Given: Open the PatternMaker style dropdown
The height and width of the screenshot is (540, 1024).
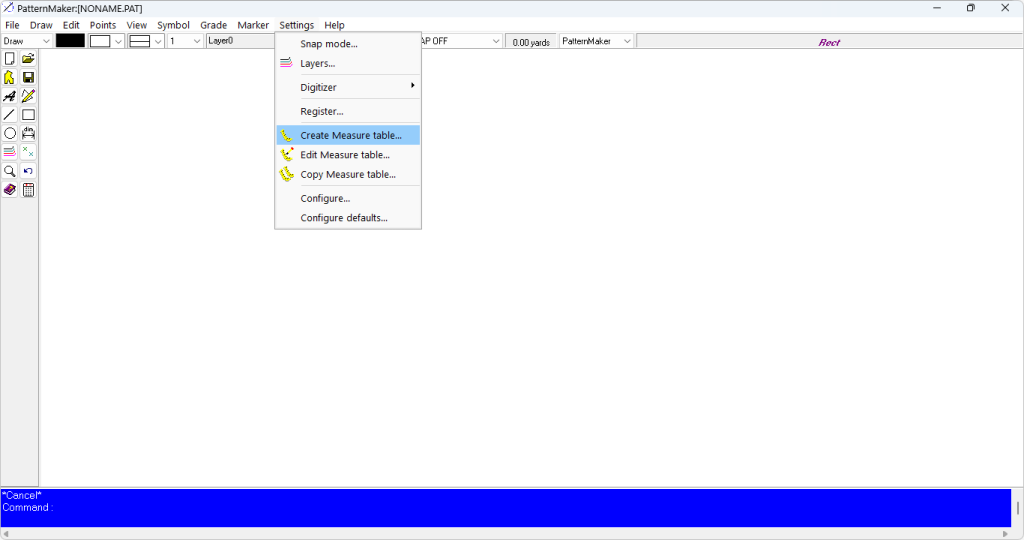Looking at the screenshot, I should tap(596, 41).
